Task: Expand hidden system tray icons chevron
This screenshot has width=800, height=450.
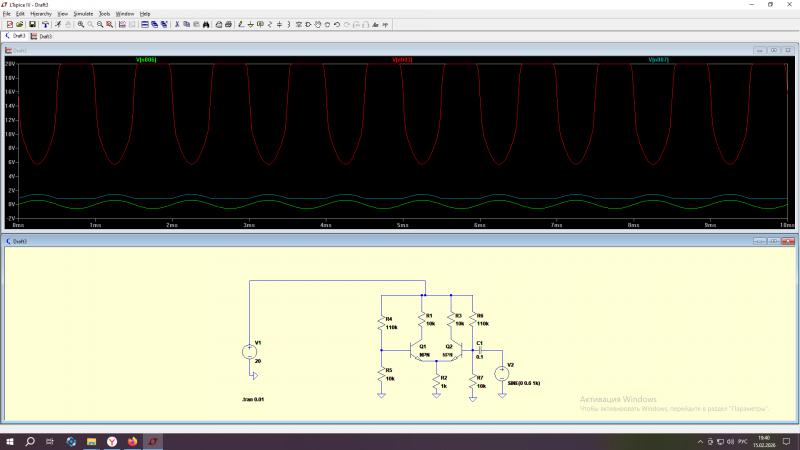Action: (698, 441)
